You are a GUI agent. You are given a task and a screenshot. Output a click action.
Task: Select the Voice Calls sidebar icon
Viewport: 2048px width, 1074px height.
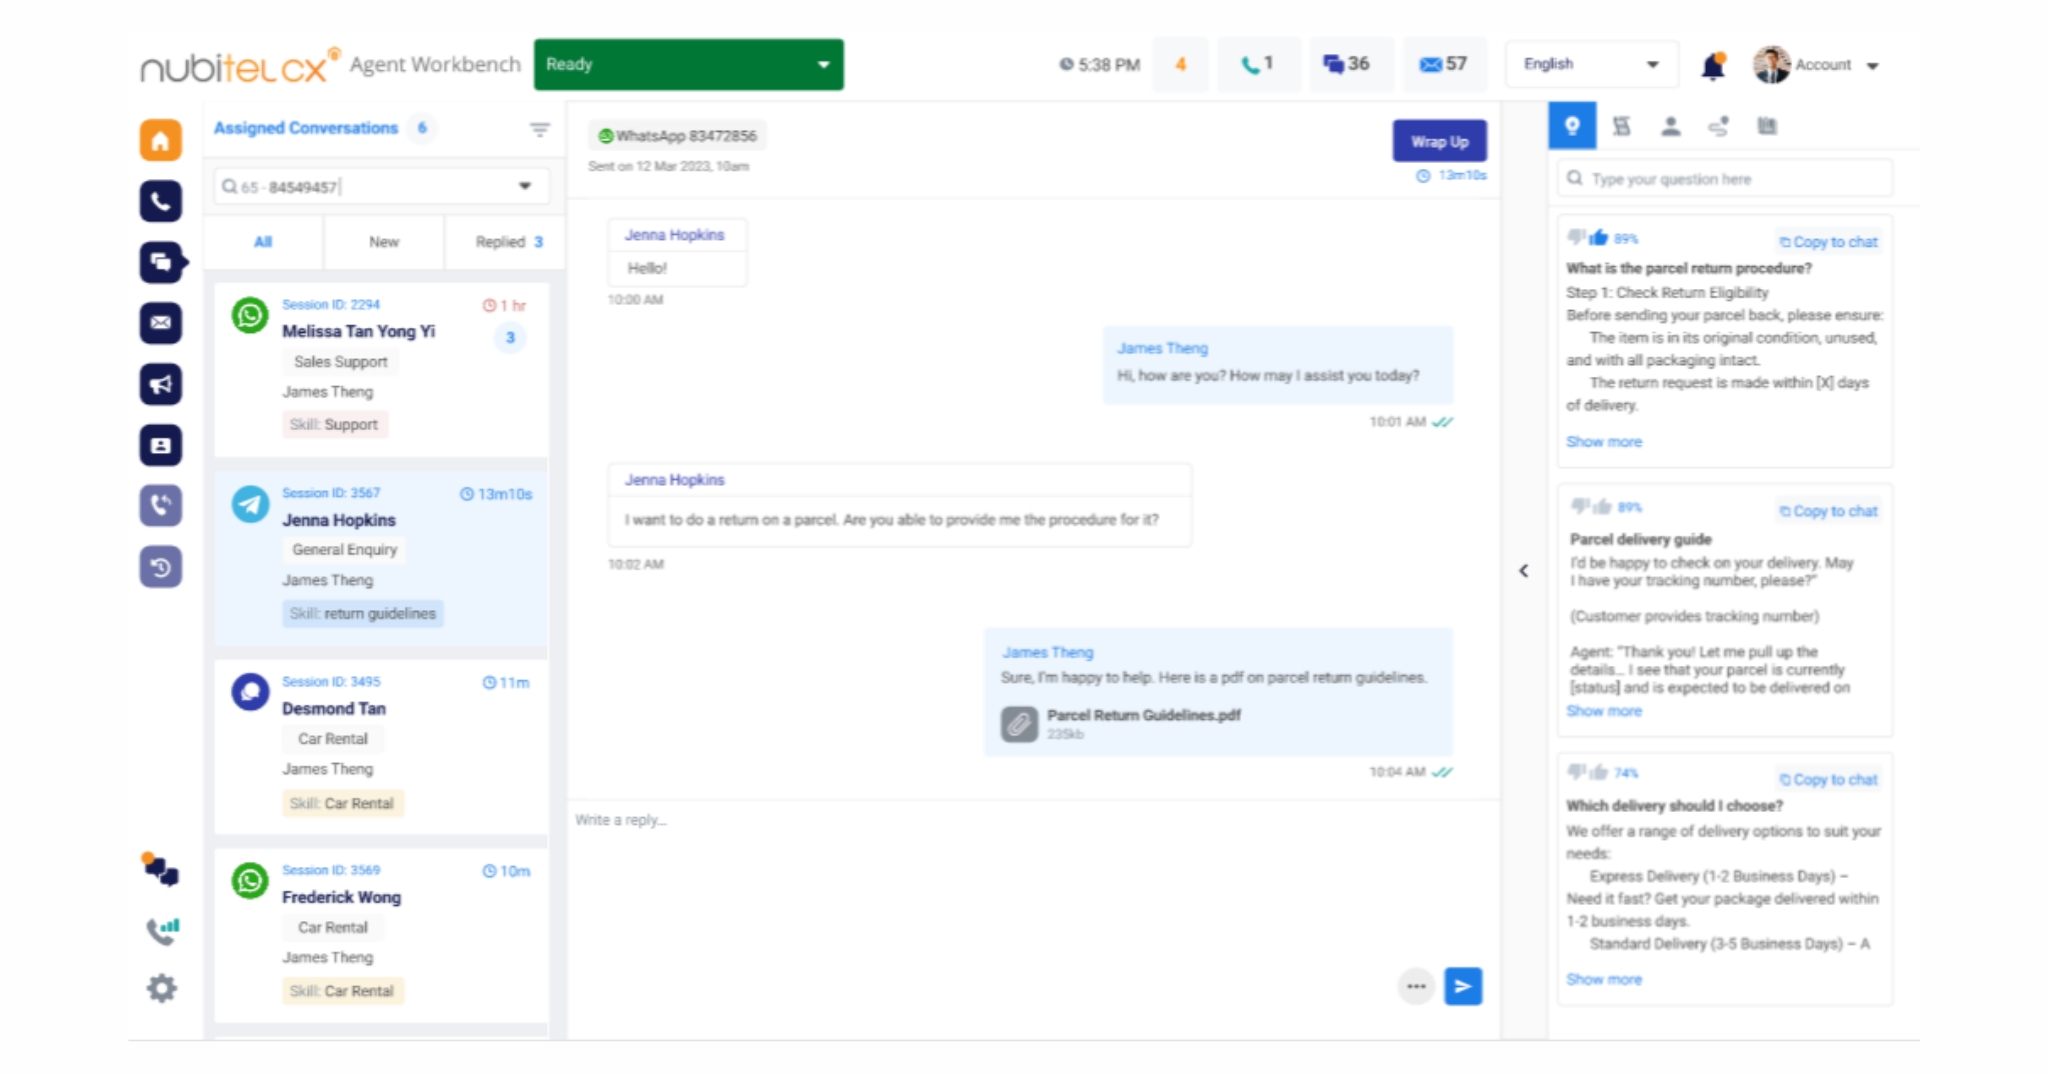click(x=162, y=200)
